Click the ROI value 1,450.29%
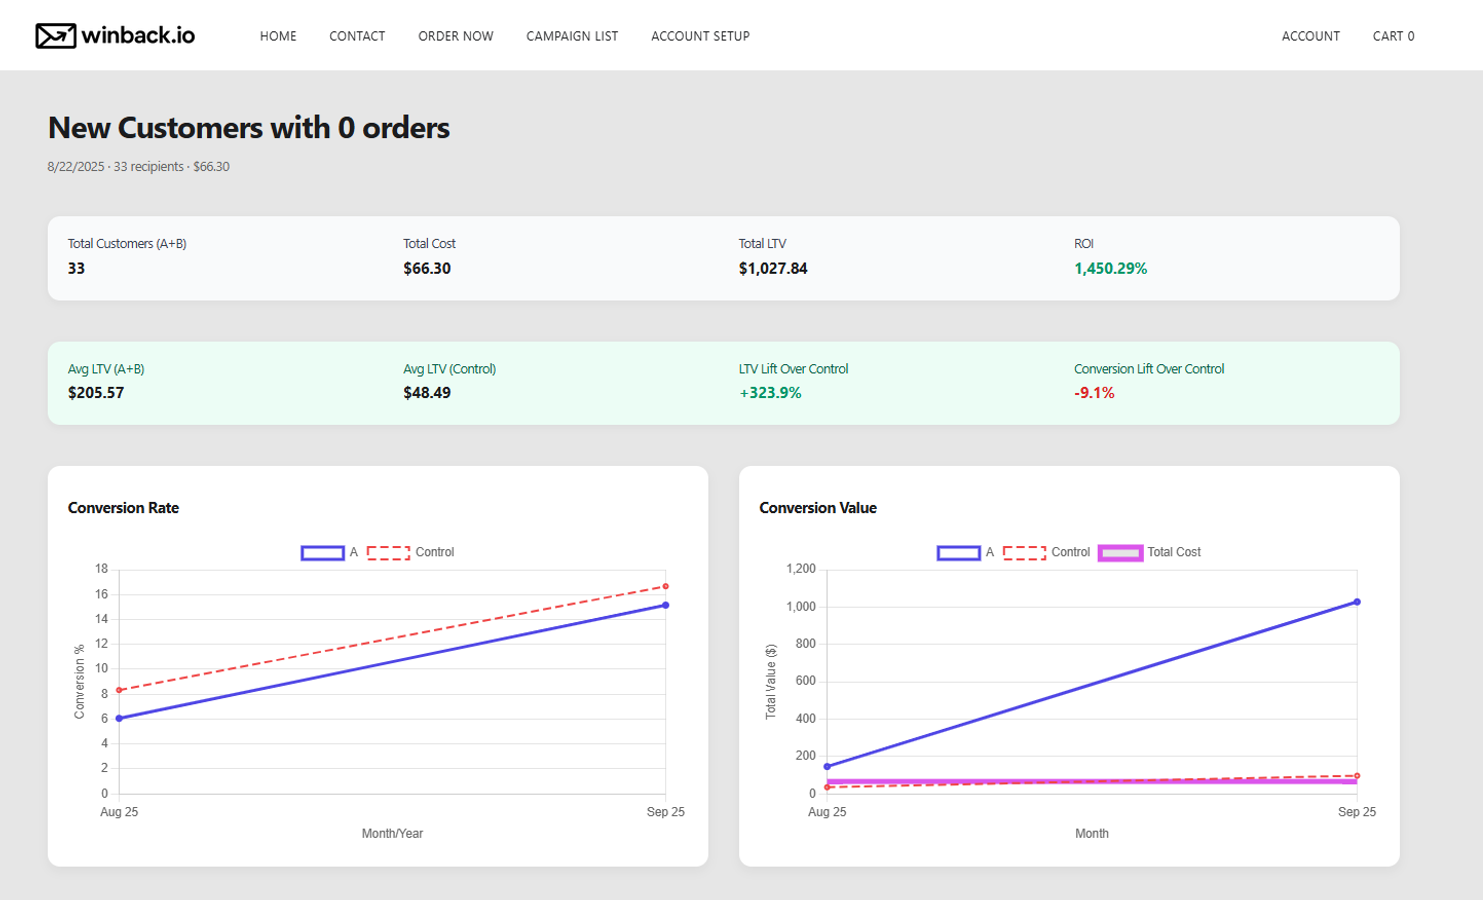 coord(1110,269)
